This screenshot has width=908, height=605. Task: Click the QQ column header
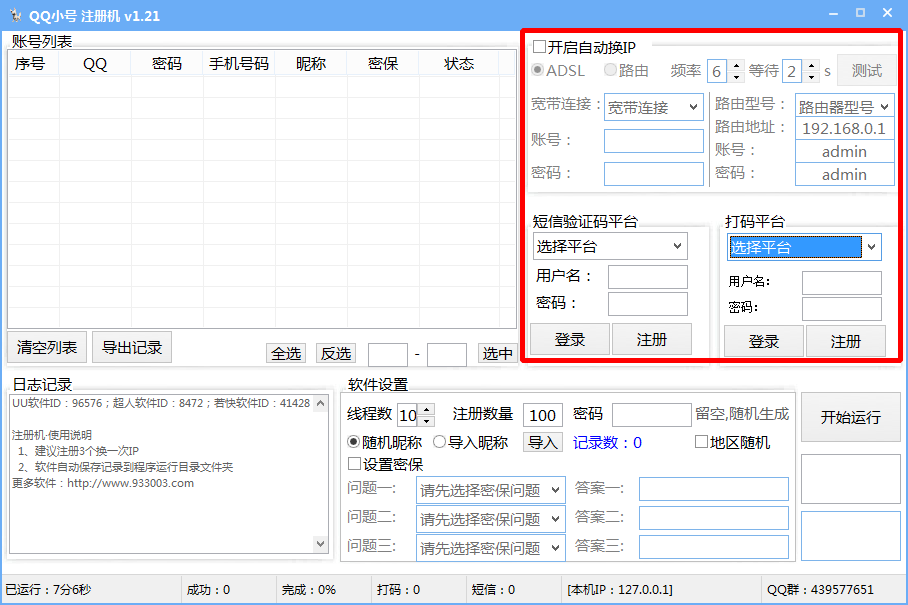tap(95, 64)
